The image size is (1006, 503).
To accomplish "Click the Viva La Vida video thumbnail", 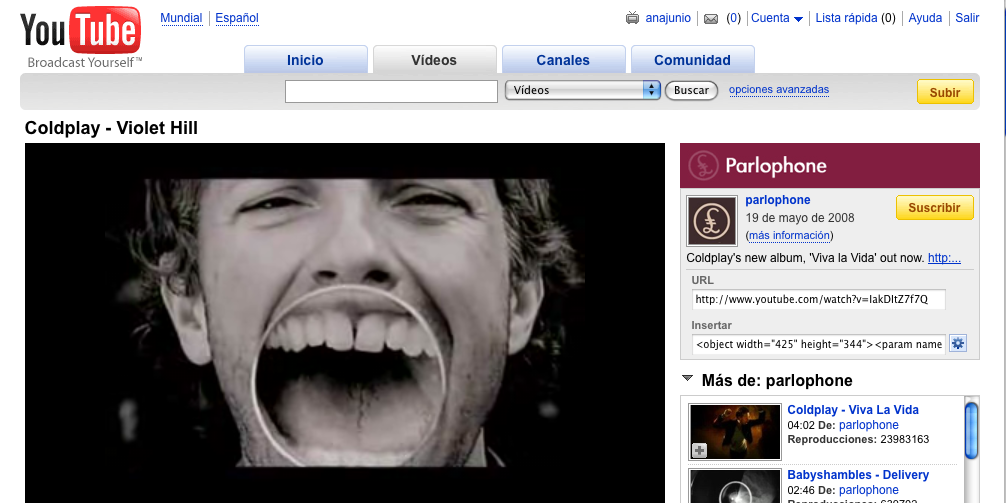I will tap(735, 432).
